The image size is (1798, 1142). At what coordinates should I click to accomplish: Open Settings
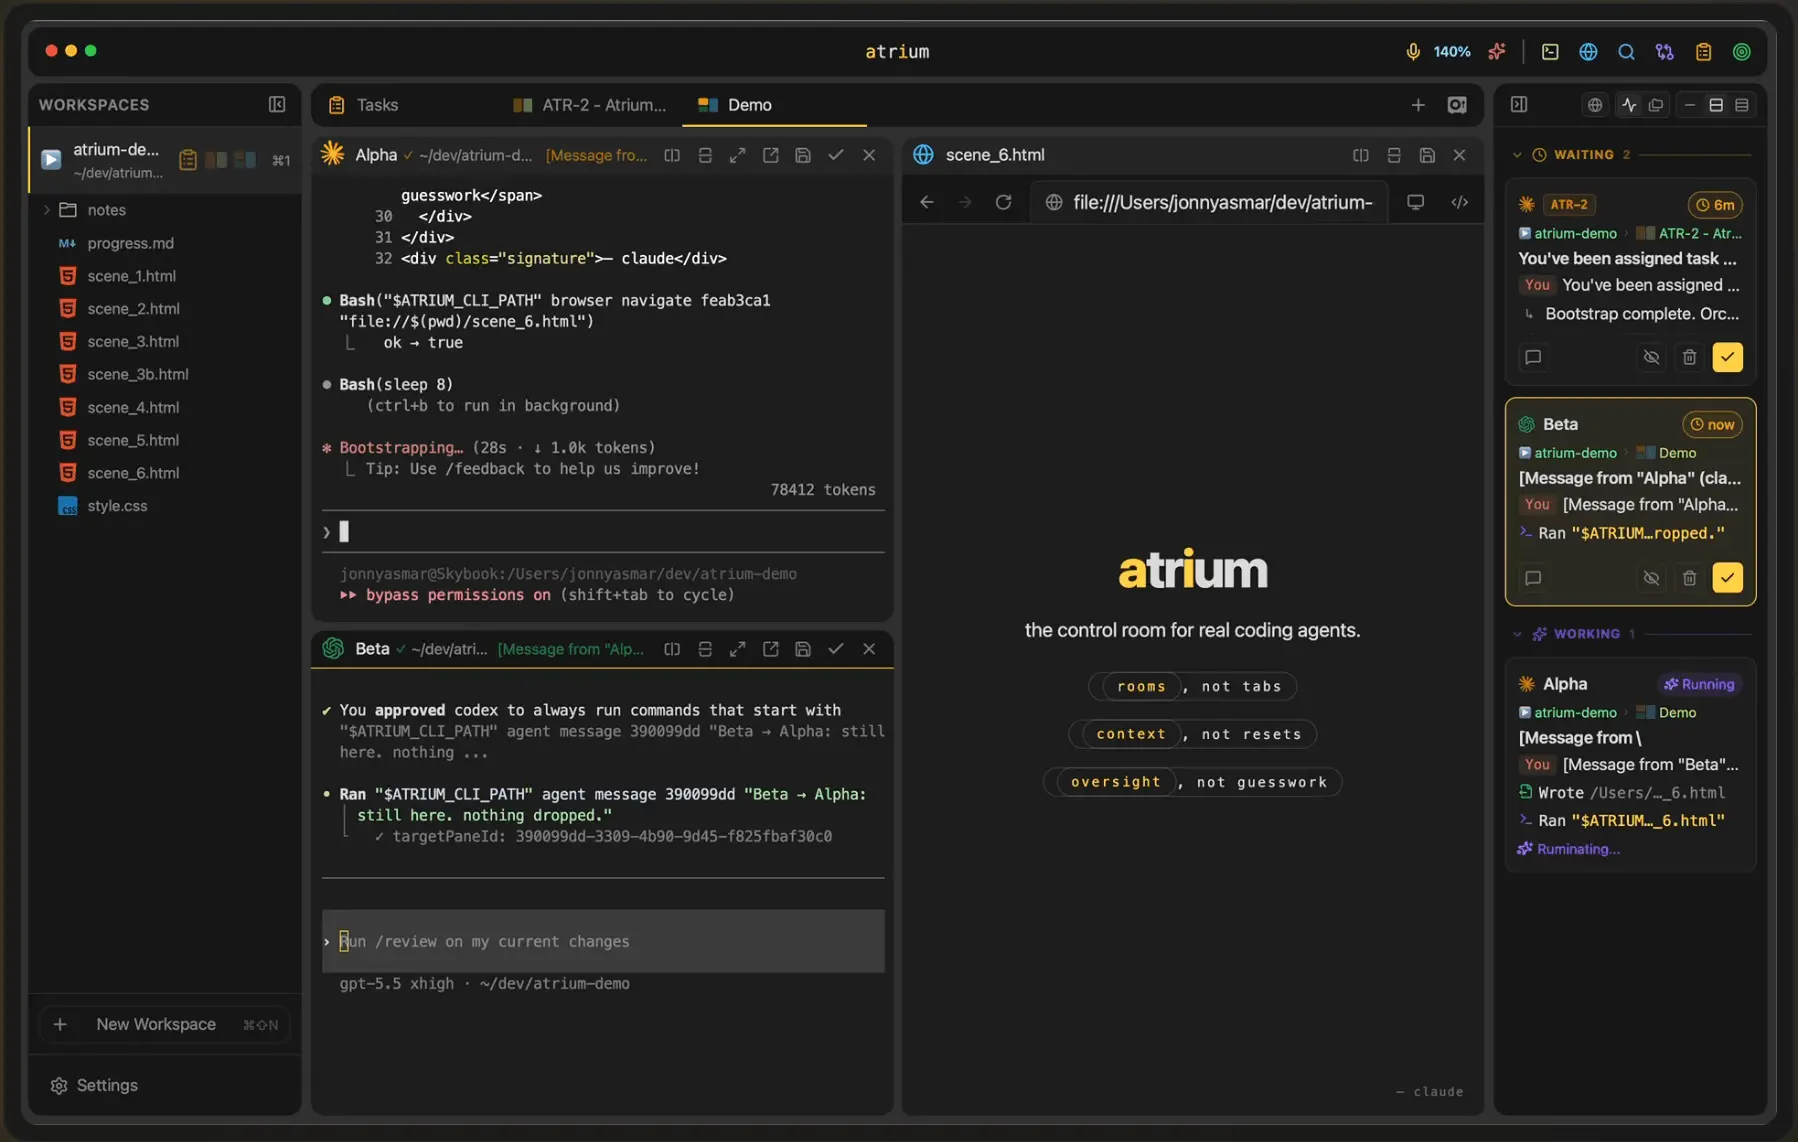click(x=95, y=1085)
